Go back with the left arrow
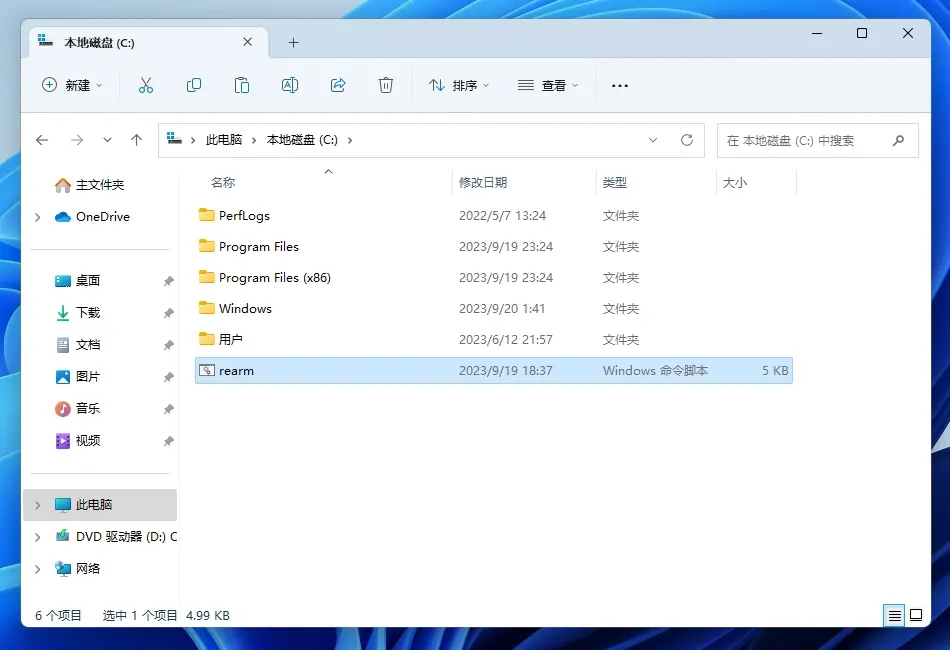This screenshot has width=950, height=650. (42, 141)
